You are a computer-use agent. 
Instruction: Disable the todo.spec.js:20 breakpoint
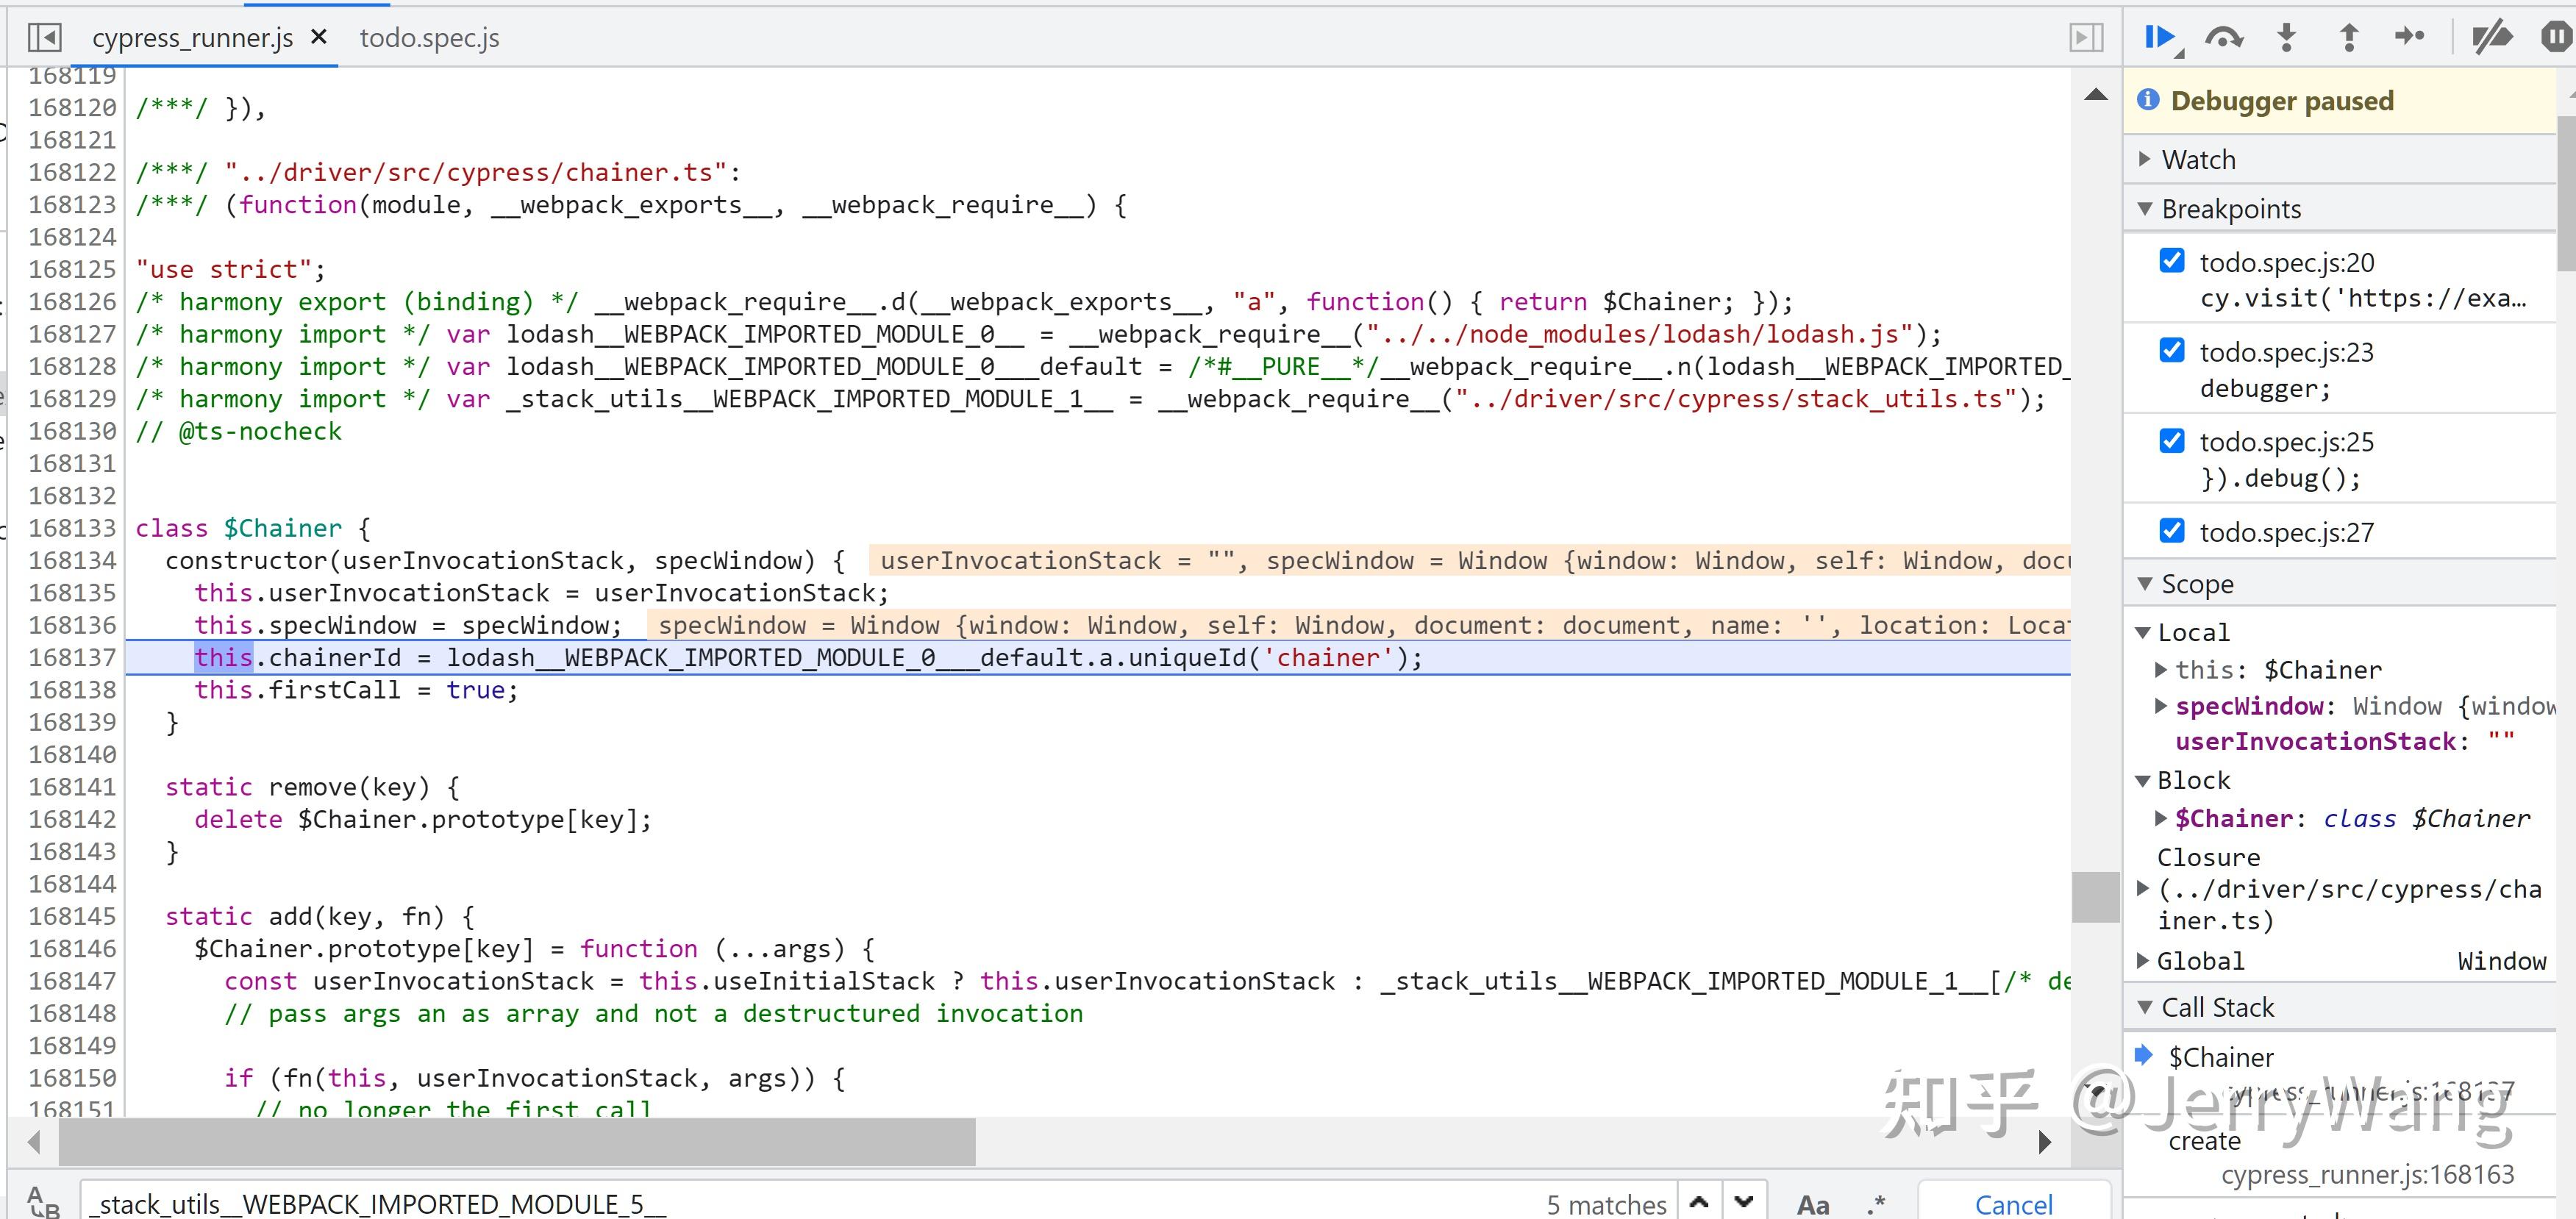(2172, 261)
